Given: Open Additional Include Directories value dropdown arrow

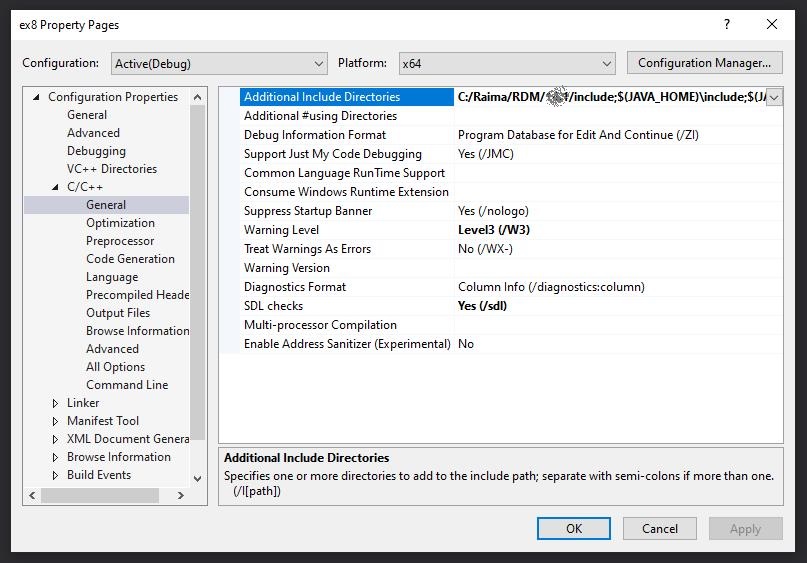Looking at the screenshot, I should coord(774,97).
